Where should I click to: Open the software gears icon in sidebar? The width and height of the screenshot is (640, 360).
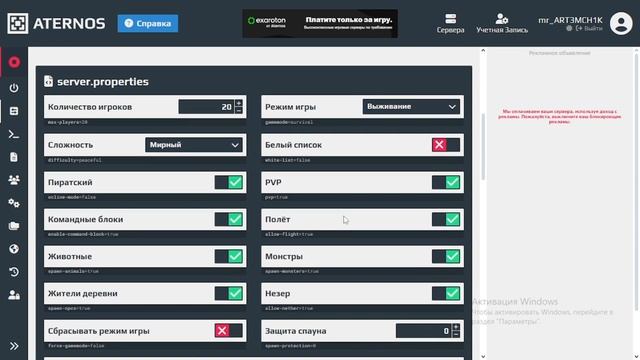coord(14,203)
